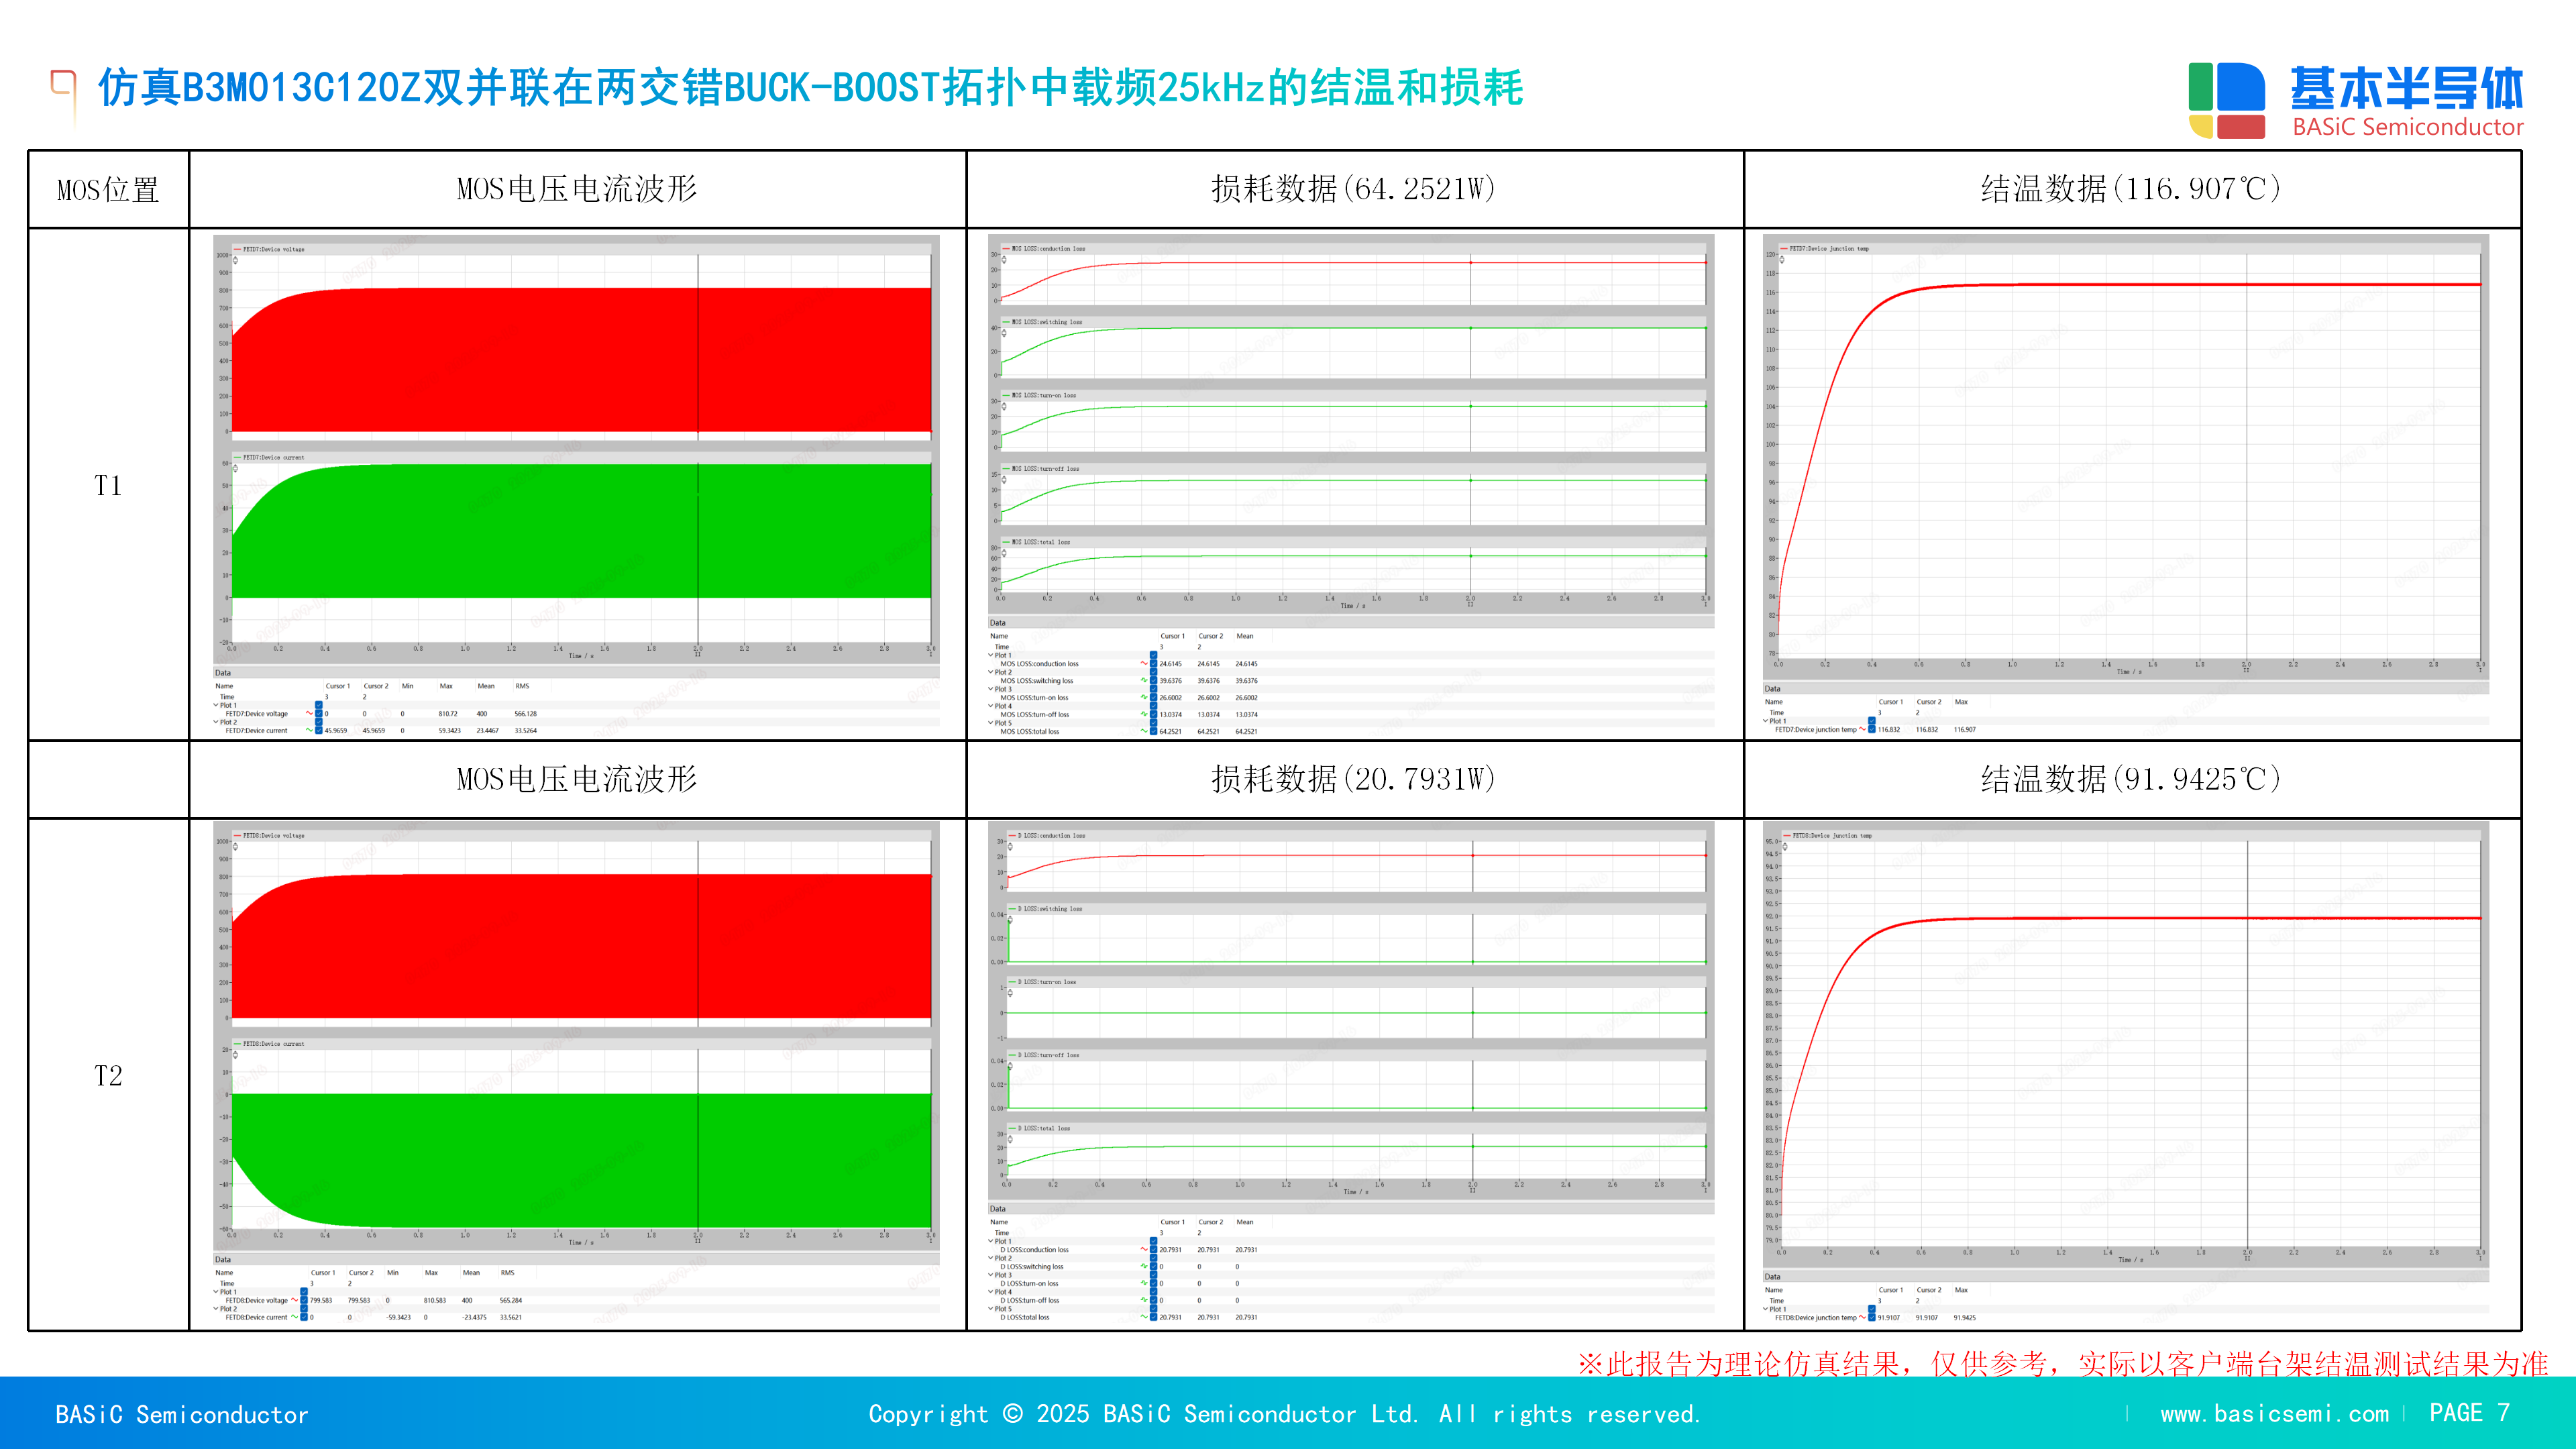Click value 810.72 in FETD7 voltage row

point(448,714)
